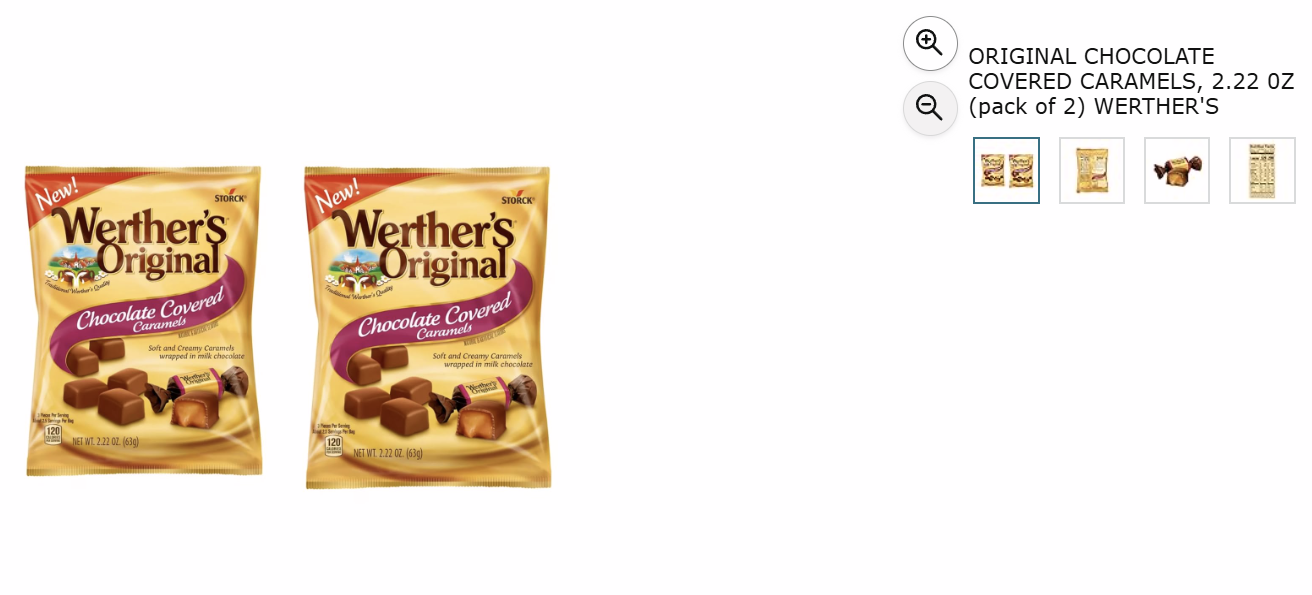This screenshot has width=1312, height=595.
Task: Click the New! banner on left bag
Action: 58,193
